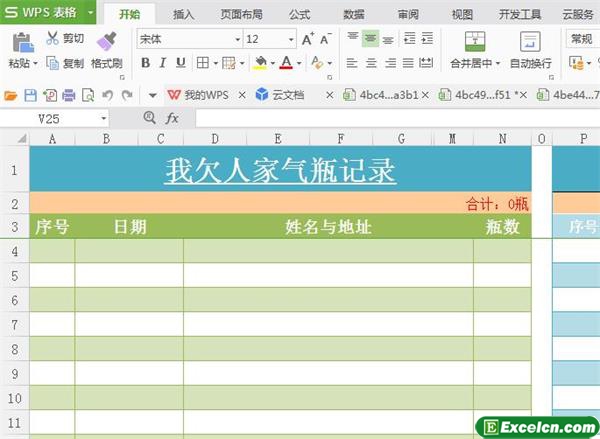The width and height of the screenshot is (600, 439).
Task: Click the increase font size icon
Action: [x=308, y=39]
